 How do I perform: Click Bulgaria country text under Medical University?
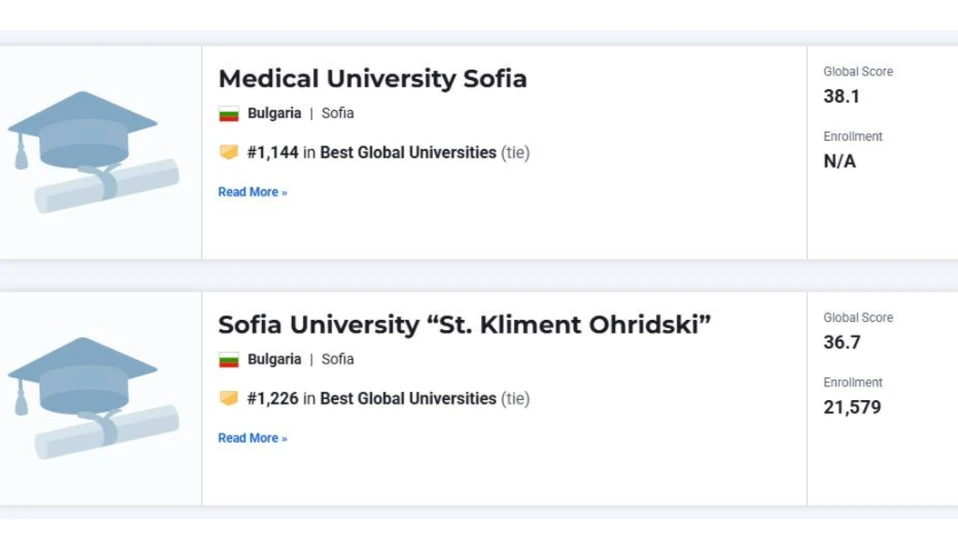point(274,114)
